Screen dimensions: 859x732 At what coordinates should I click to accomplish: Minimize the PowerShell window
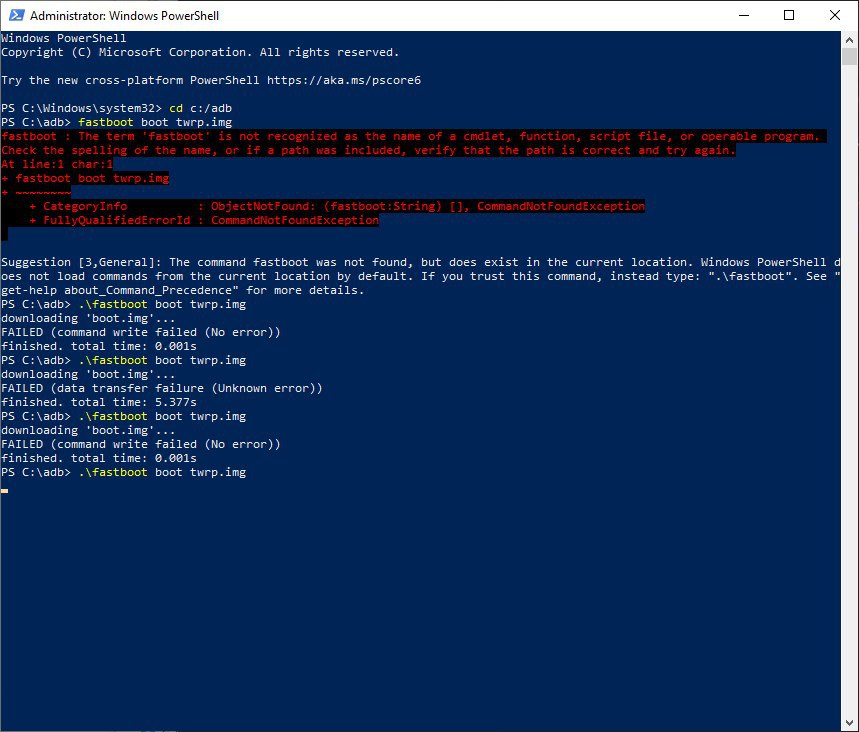coord(743,15)
